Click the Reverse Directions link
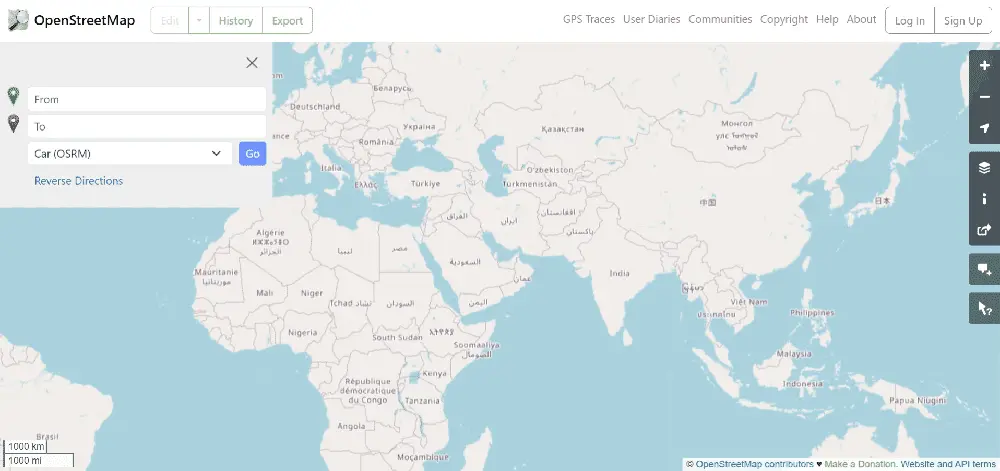Image resolution: width=1000 pixels, height=471 pixels. [x=78, y=181]
